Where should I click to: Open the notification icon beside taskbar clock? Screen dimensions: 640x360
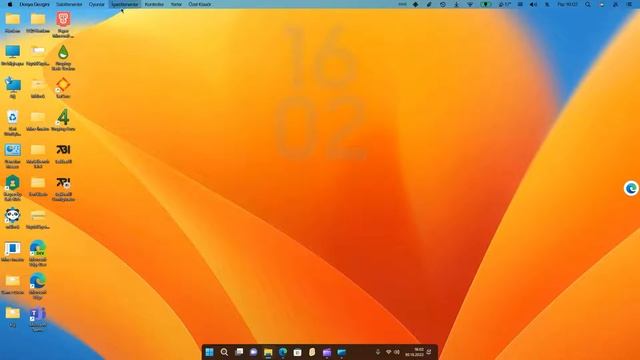(429, 352)
